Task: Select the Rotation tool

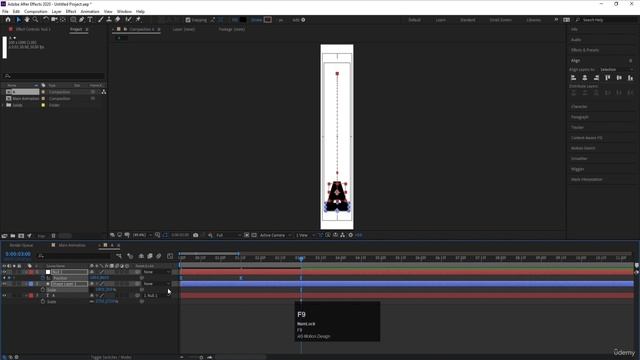Action: point(46,20)
